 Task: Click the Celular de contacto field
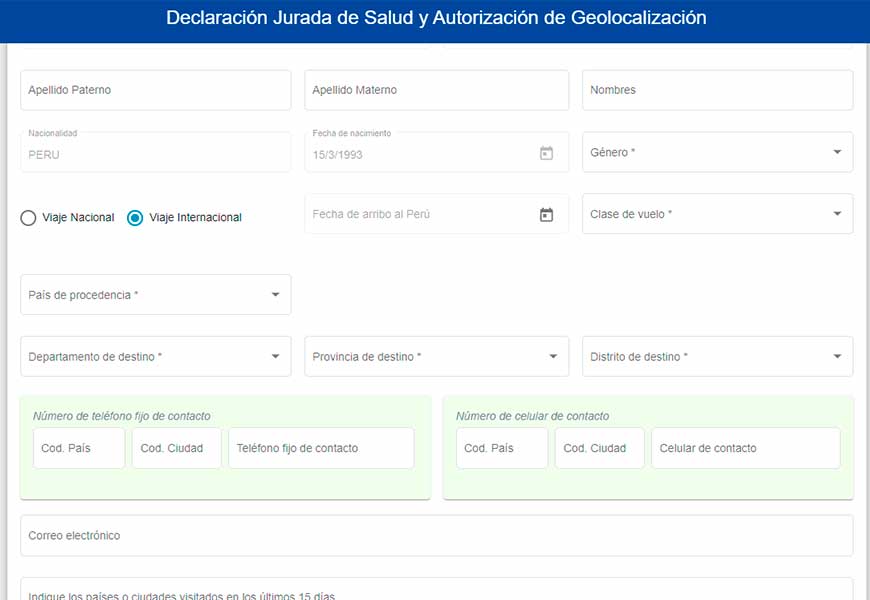pos(746,448)
